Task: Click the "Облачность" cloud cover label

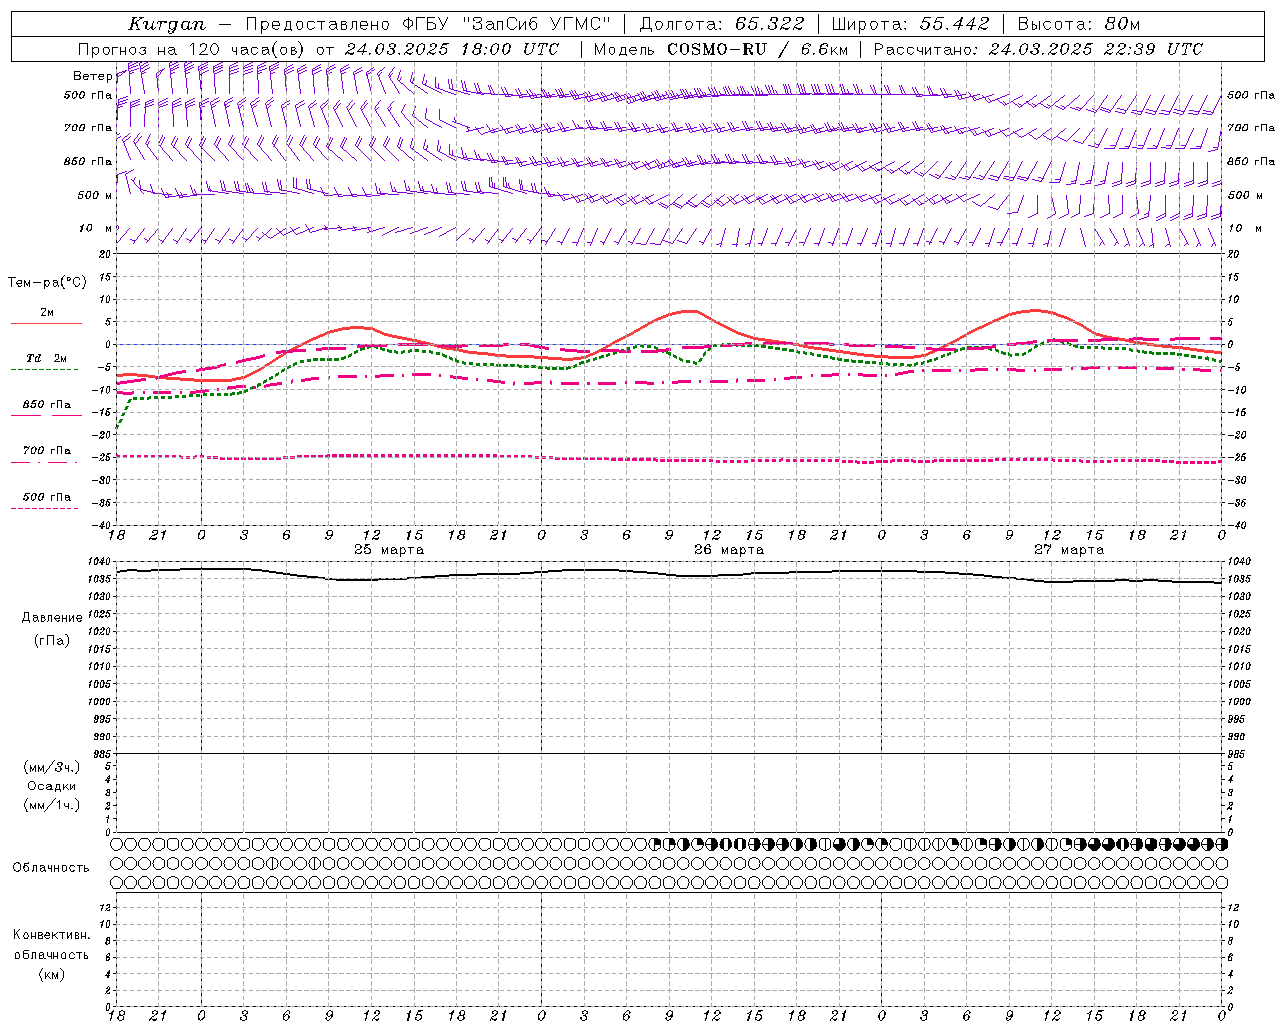Action: (x=51, y=868)
